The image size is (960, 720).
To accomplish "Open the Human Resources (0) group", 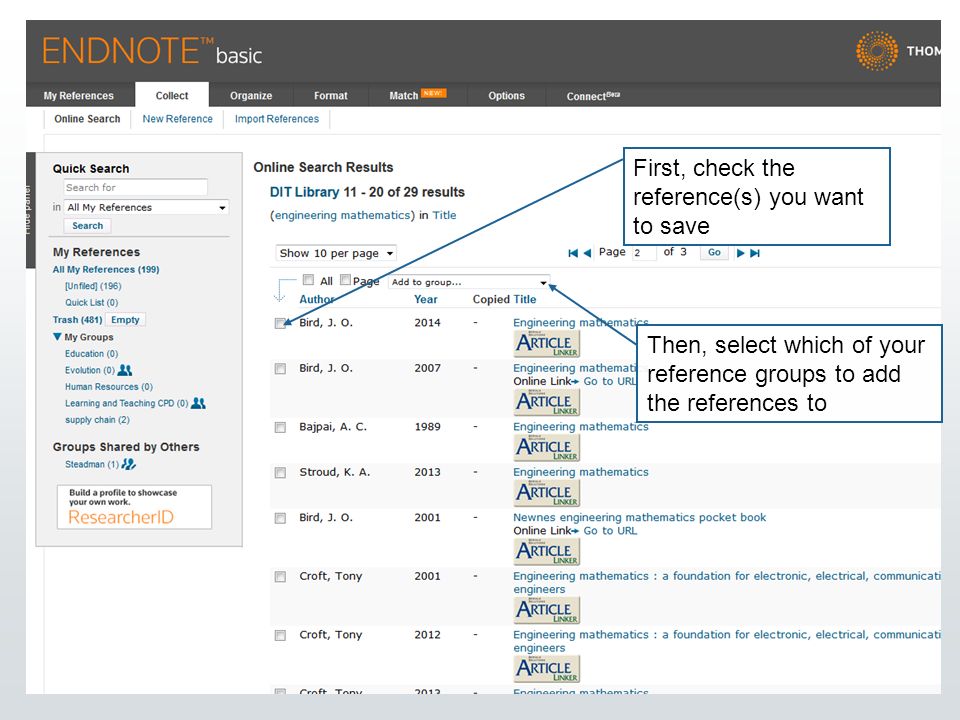I will click(109, 387).
